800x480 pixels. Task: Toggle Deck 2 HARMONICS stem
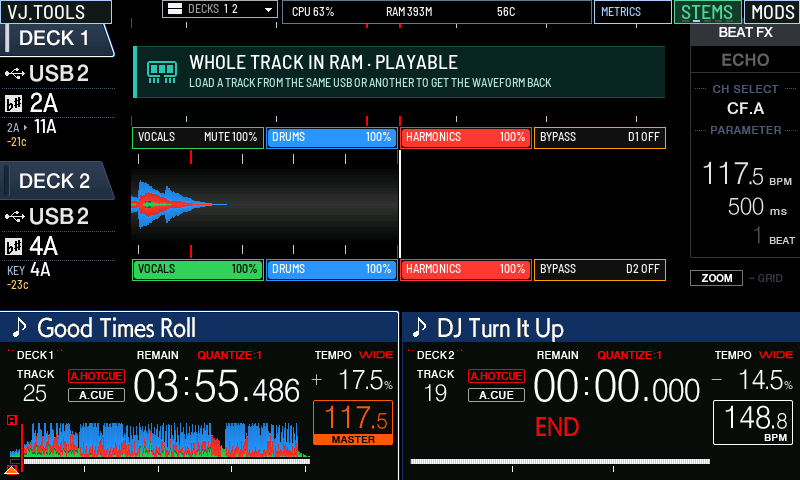(x=466, y=269)
